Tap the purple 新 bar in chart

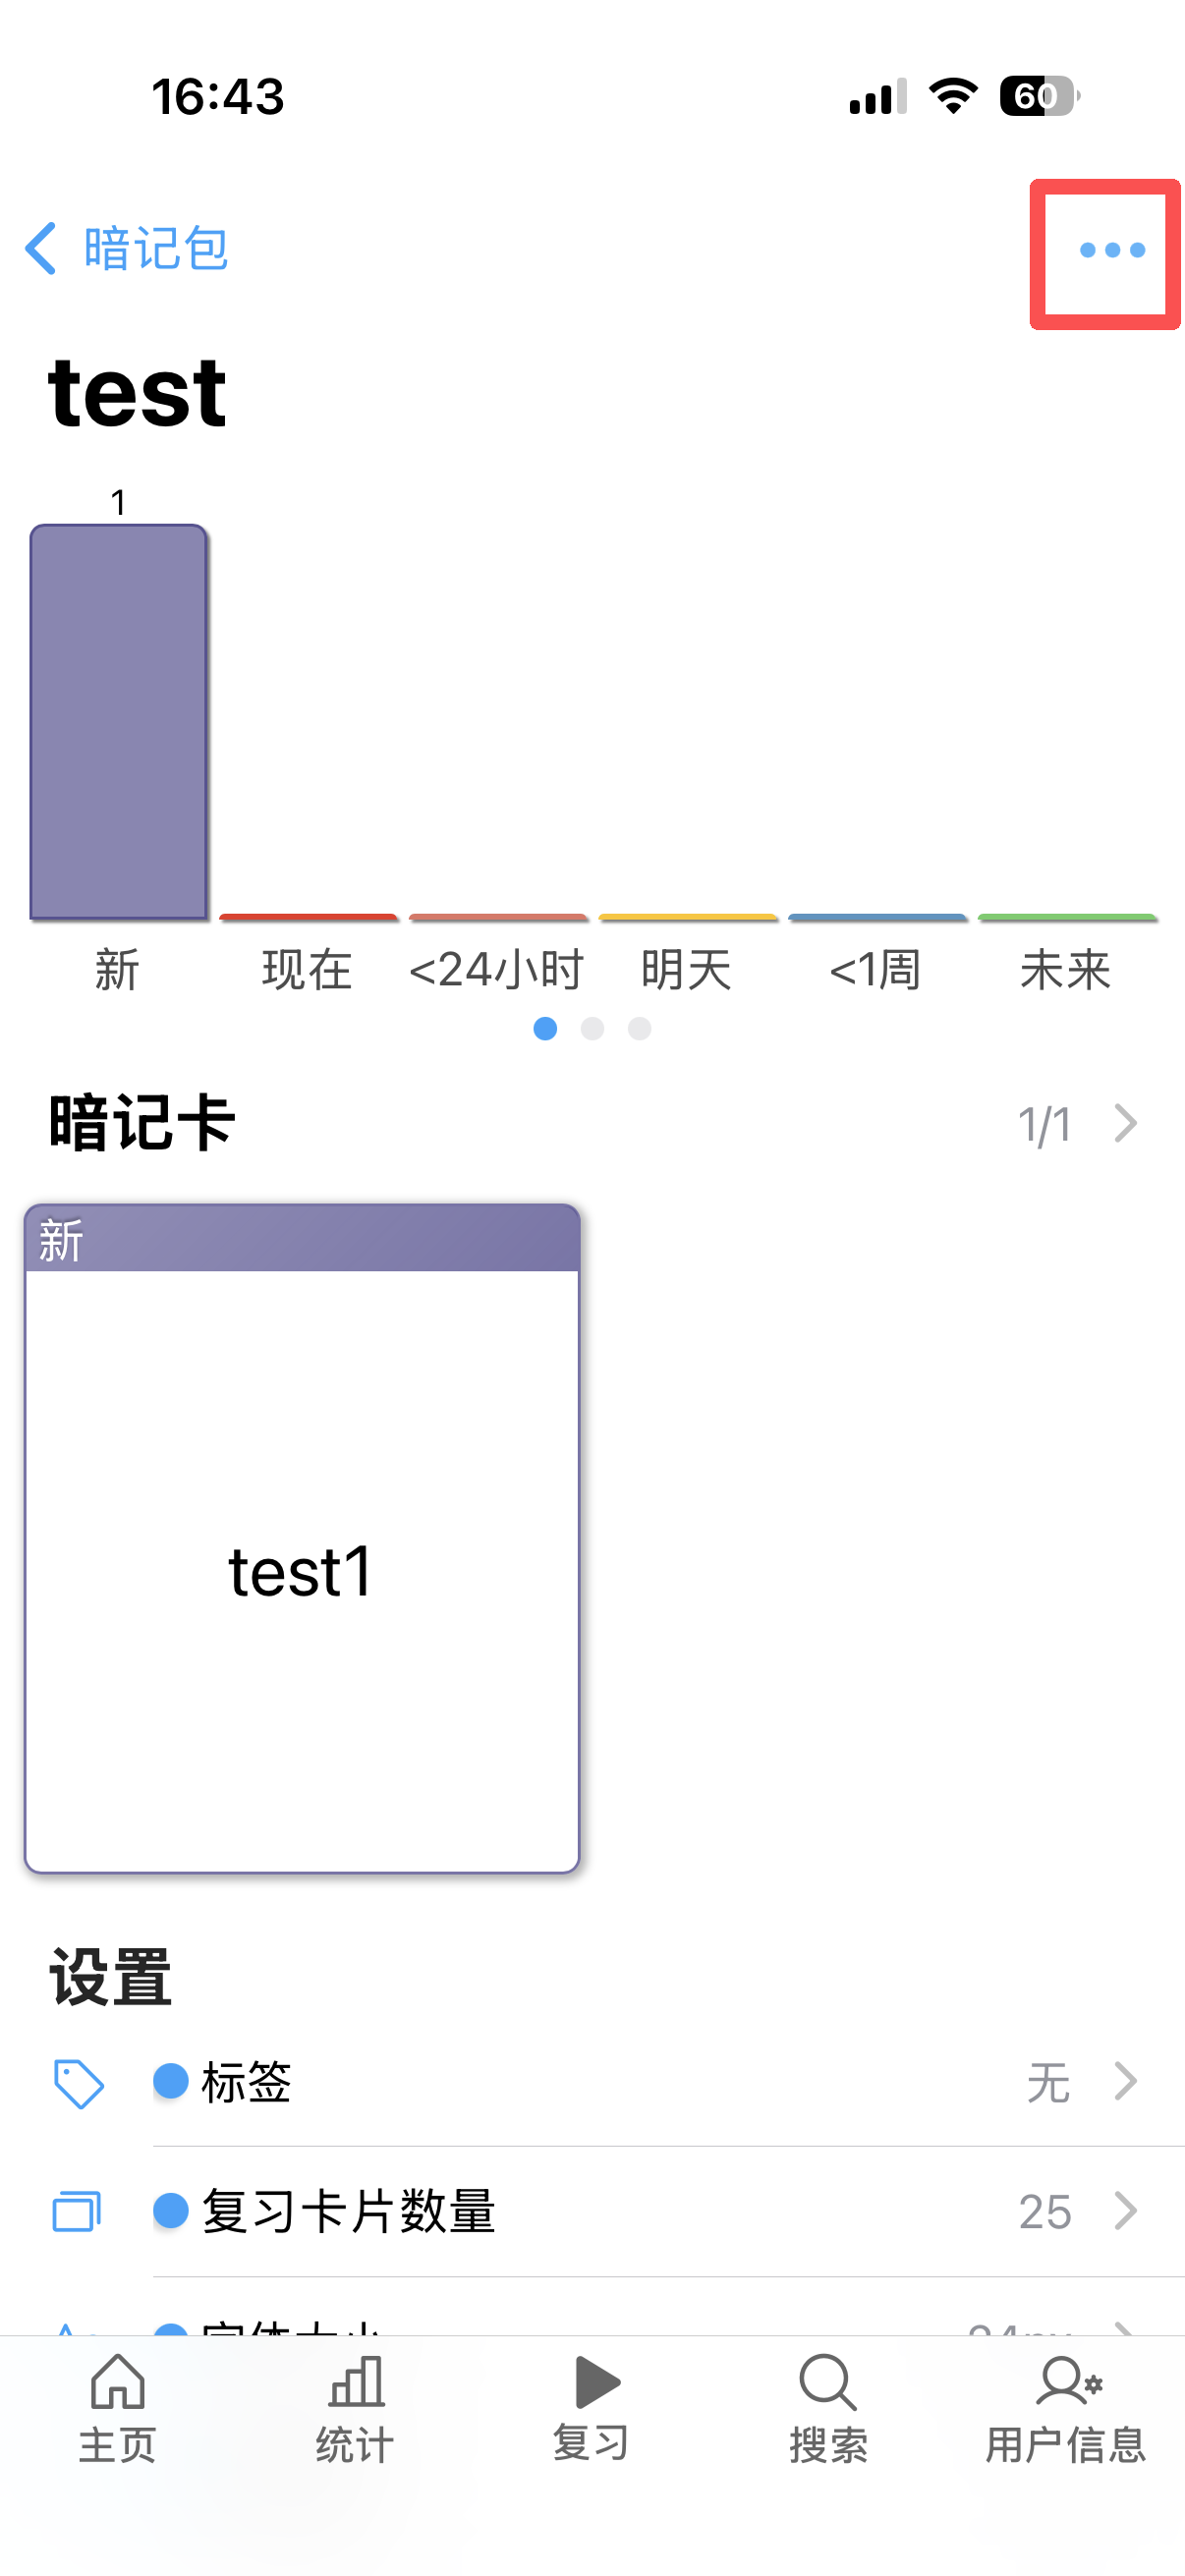point(119,721)
